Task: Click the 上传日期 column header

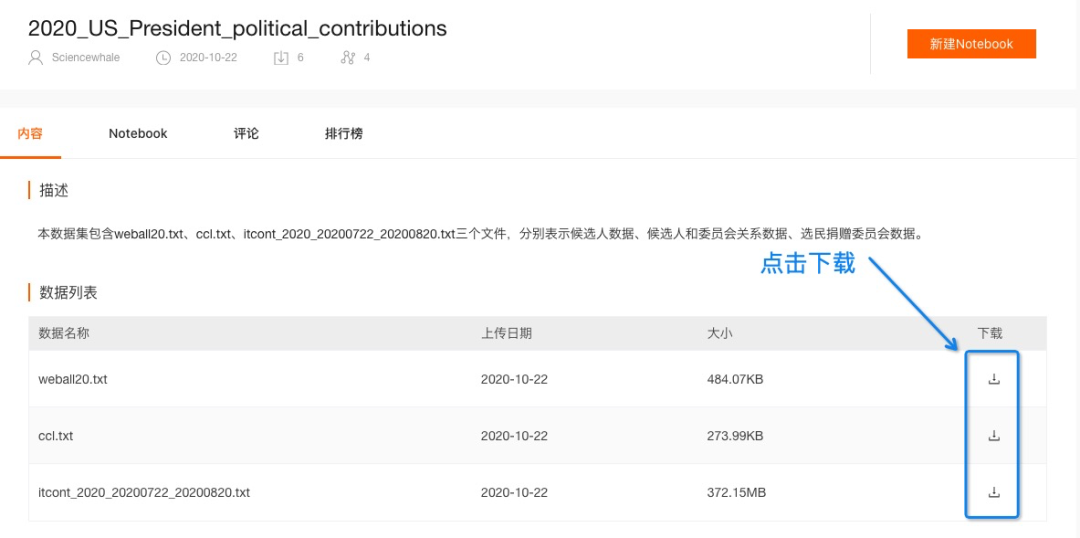Action: pyautogui.click(x=506, y=334)
